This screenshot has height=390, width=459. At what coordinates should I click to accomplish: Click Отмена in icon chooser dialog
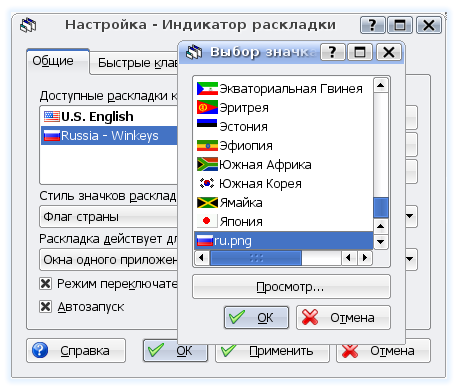(343, 318)
